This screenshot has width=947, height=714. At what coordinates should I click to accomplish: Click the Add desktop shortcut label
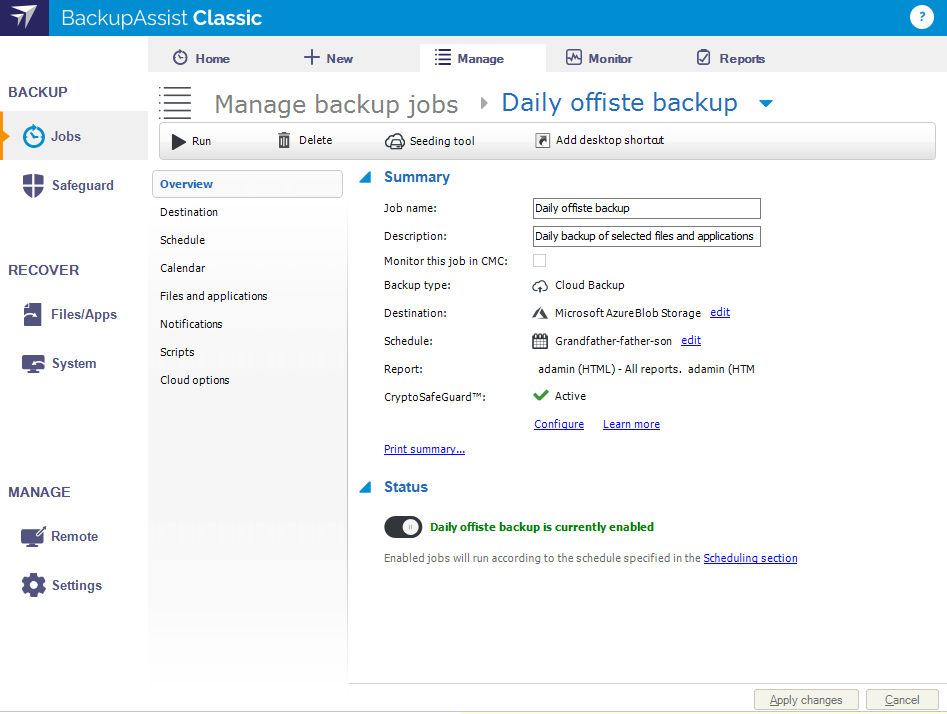coord(610,140)
